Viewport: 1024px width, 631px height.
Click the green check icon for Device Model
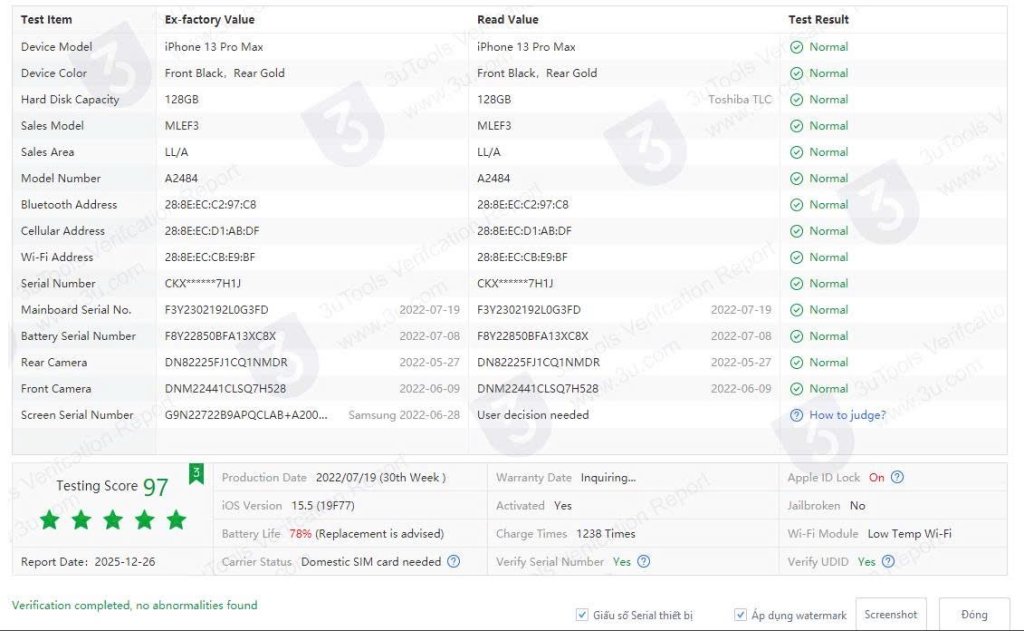pos(796,47)
